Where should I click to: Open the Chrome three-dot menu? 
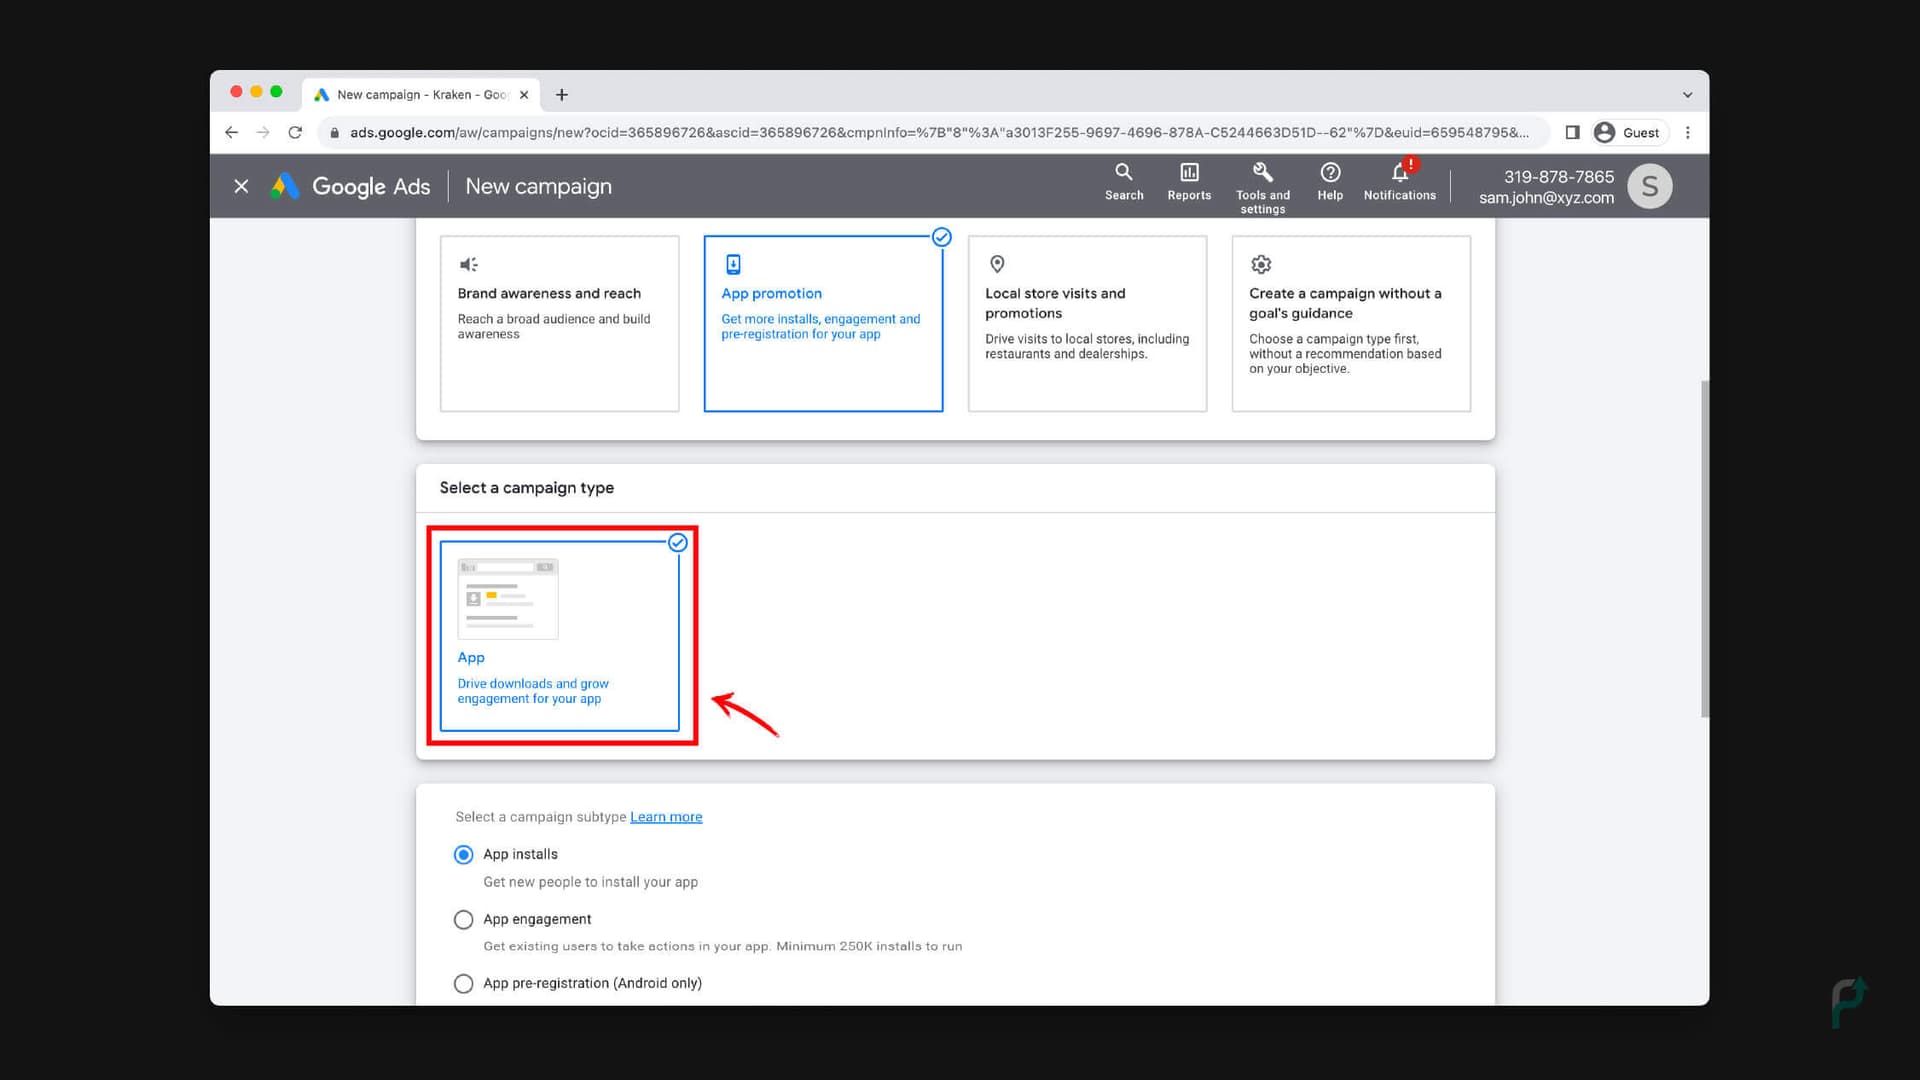[1688, 132]
